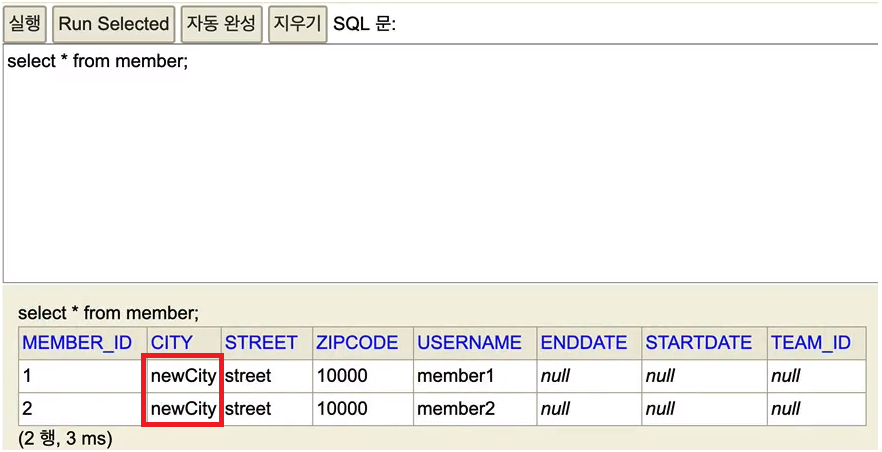Screen dimensions: 882x452
Task: Click the query text above the results table
Action: pyautogui.click(x=109, y=313)
